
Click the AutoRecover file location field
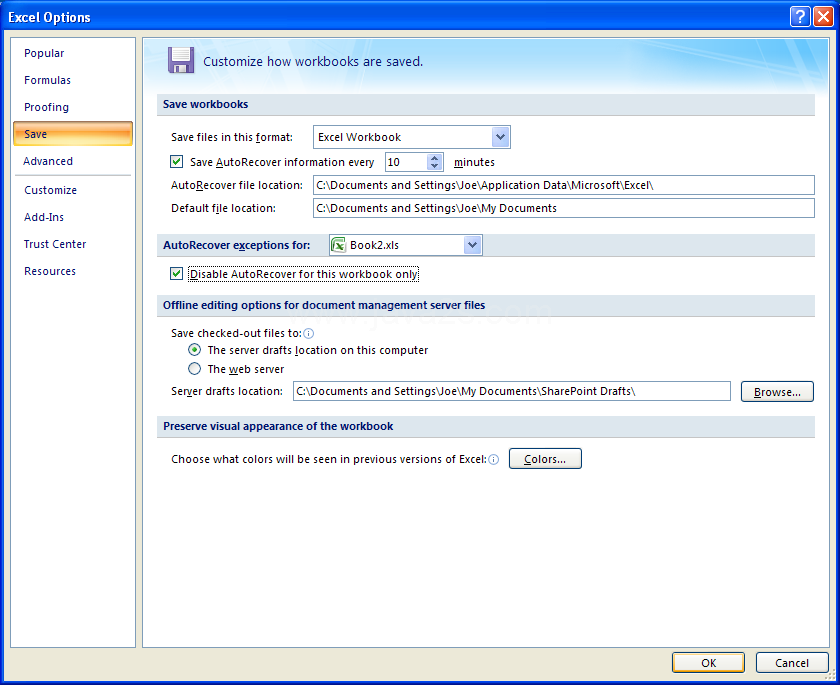coord(564,185)
